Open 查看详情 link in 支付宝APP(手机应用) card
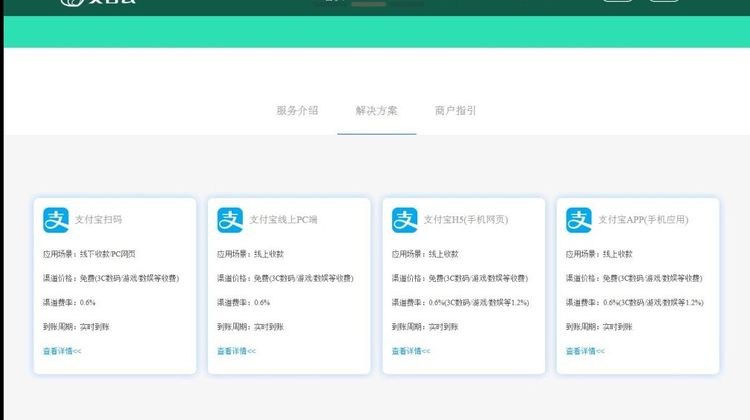 [585, 351]
